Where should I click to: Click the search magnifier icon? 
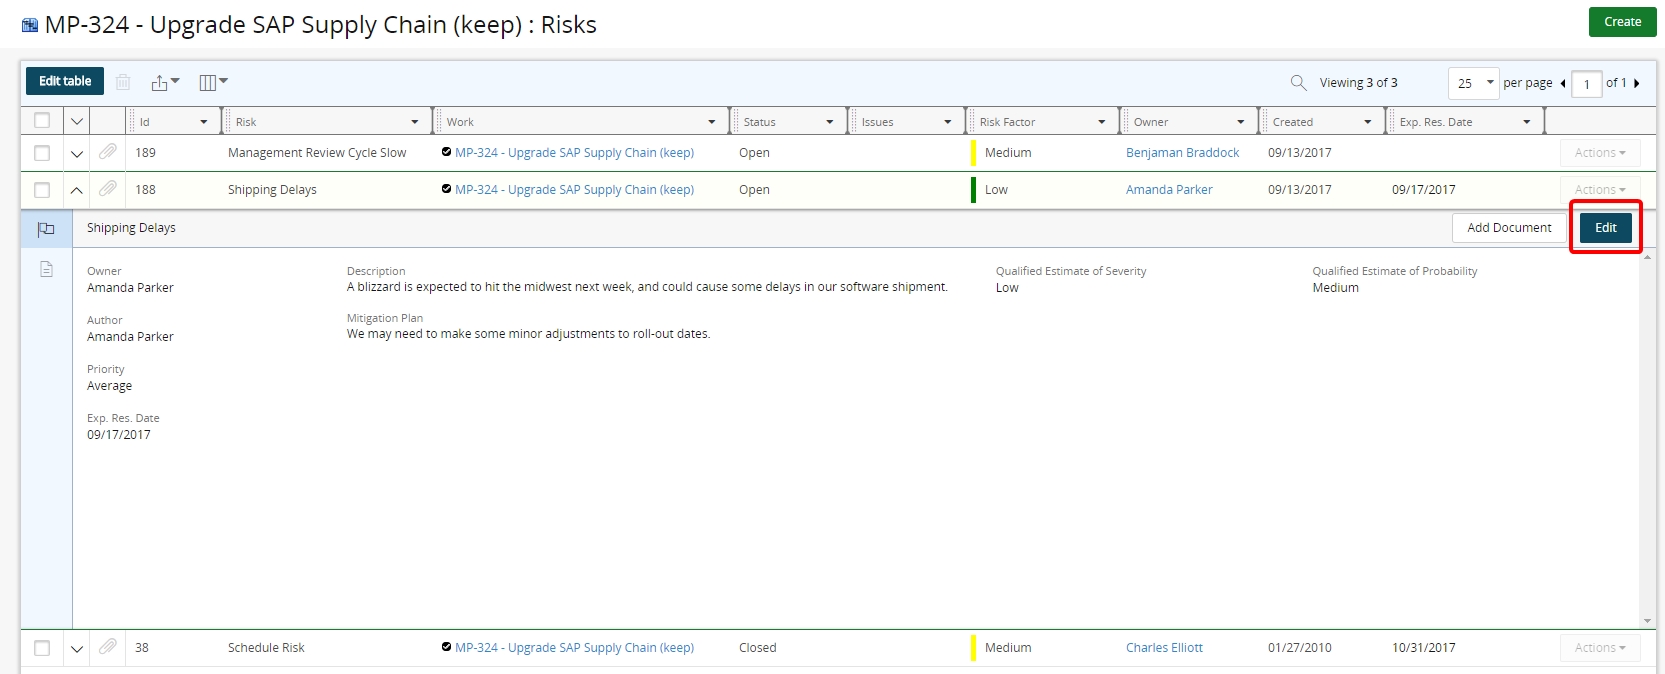1298,83
